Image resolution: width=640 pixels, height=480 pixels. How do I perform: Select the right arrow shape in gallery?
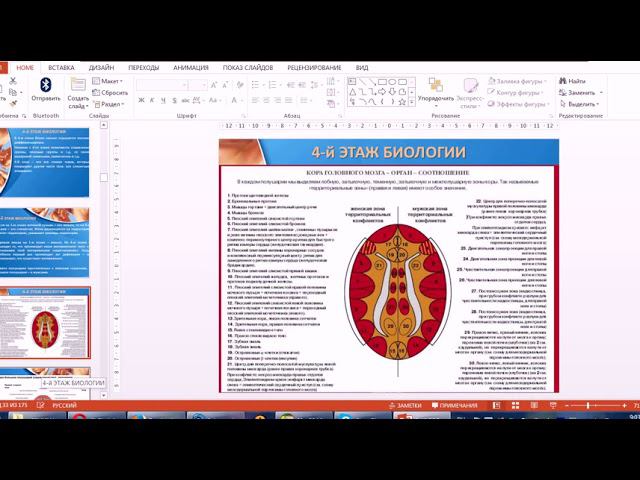382,92
